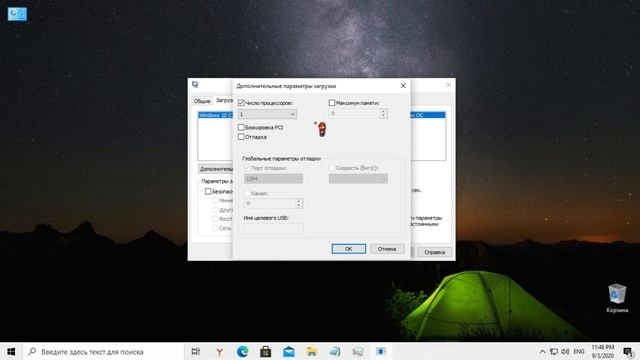Click the active system configuration taskbar icon
The width and height of the screenshot is (640, 360).
pos(381,351)
